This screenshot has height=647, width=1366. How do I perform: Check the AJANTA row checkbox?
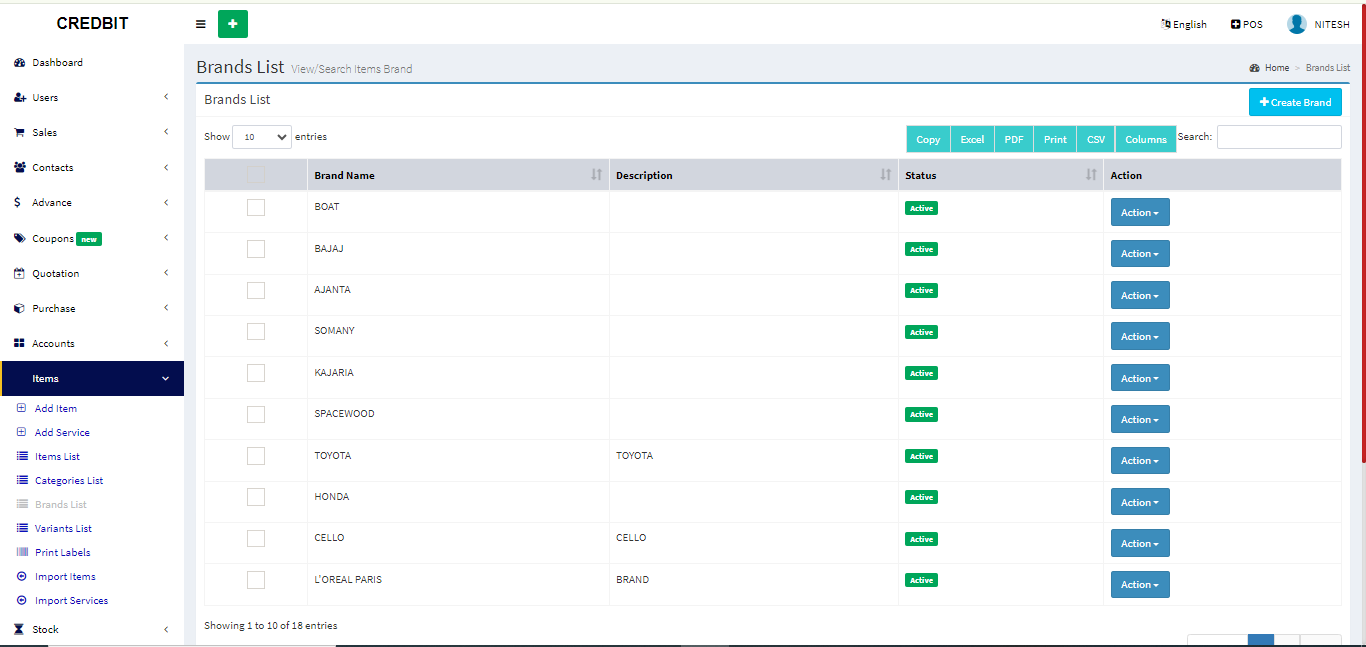256,290
